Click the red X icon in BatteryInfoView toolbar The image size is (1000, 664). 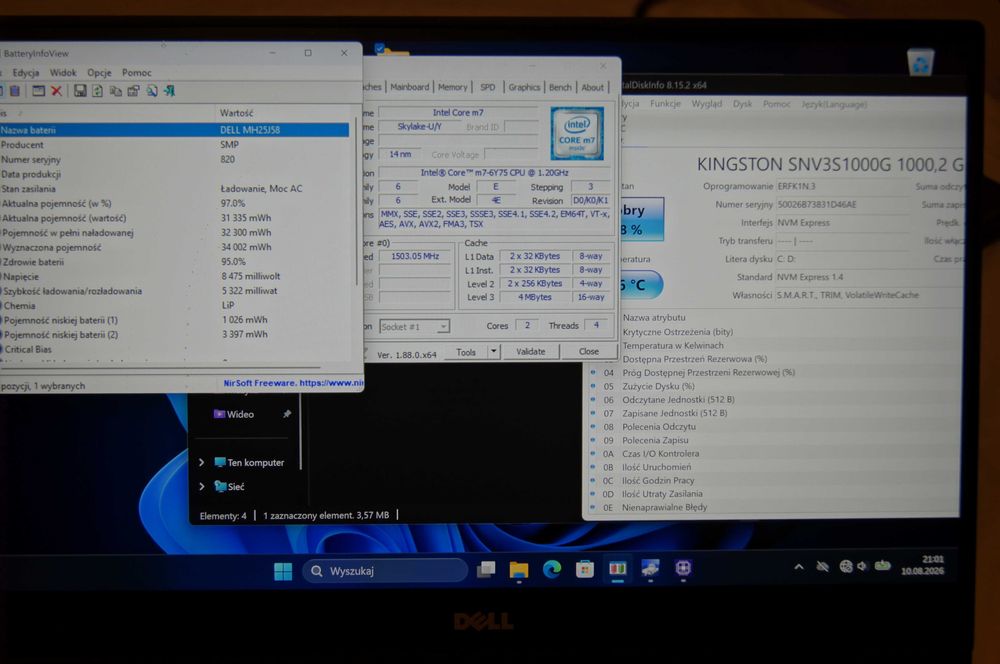tap(56, 91)
